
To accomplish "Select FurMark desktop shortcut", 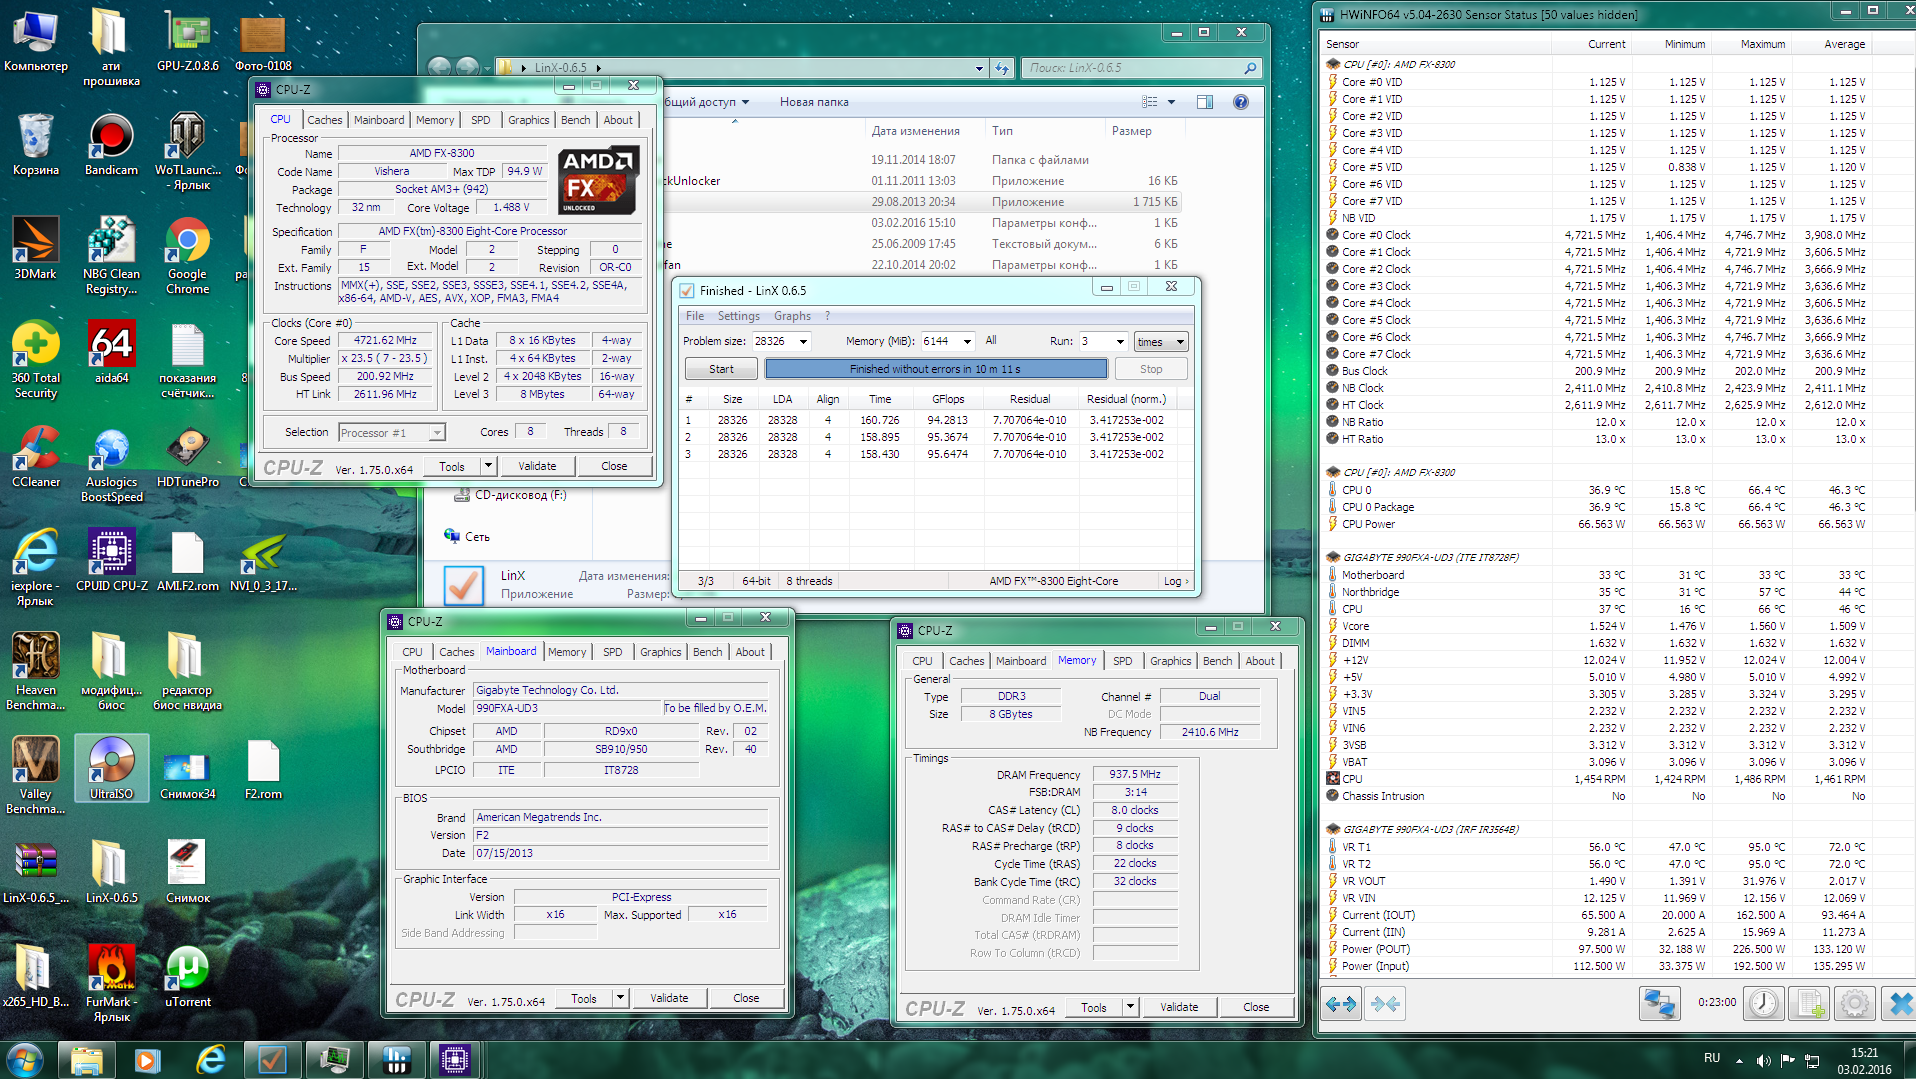I will pyautogui.click(x=111, y=983).
